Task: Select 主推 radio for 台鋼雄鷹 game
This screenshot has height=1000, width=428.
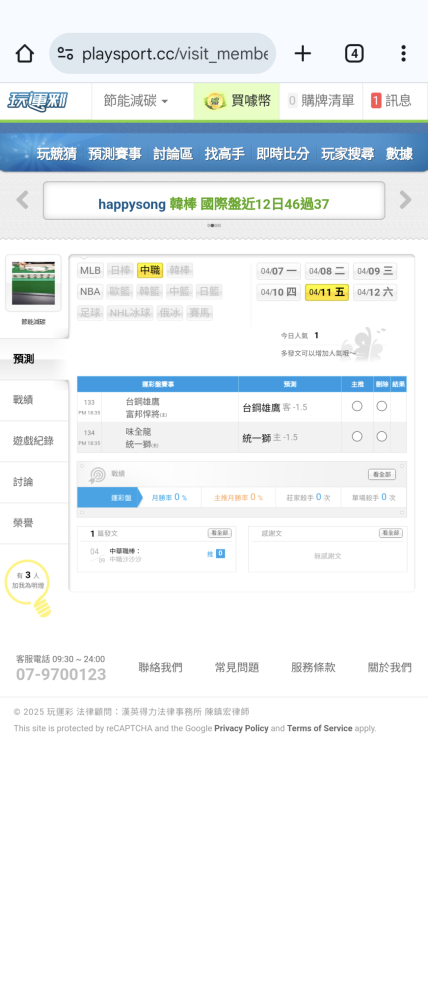Action: pyautogui.click(x=357, y=406)
